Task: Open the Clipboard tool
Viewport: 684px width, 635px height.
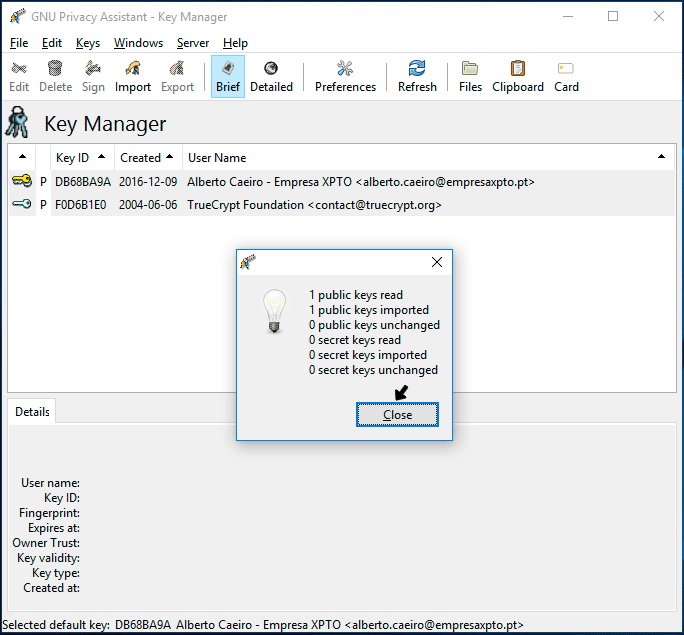Action: coord(518,77)
